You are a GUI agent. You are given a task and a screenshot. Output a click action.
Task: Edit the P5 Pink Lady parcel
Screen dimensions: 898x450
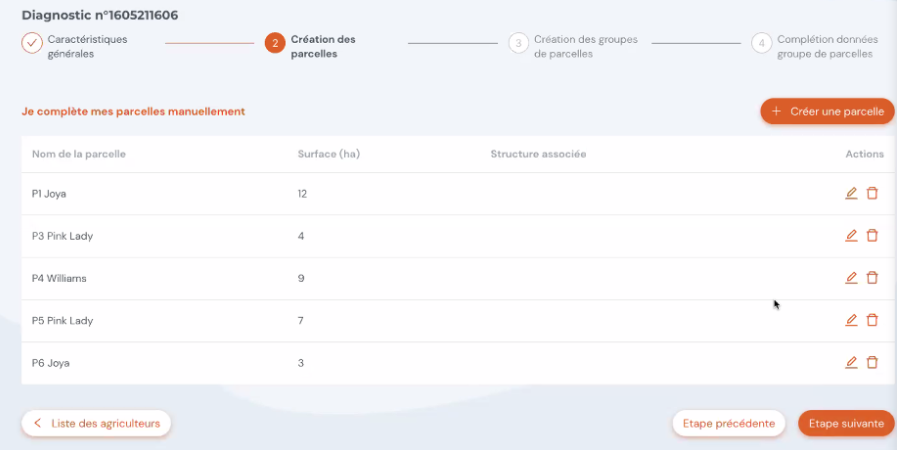coord(851,320)
